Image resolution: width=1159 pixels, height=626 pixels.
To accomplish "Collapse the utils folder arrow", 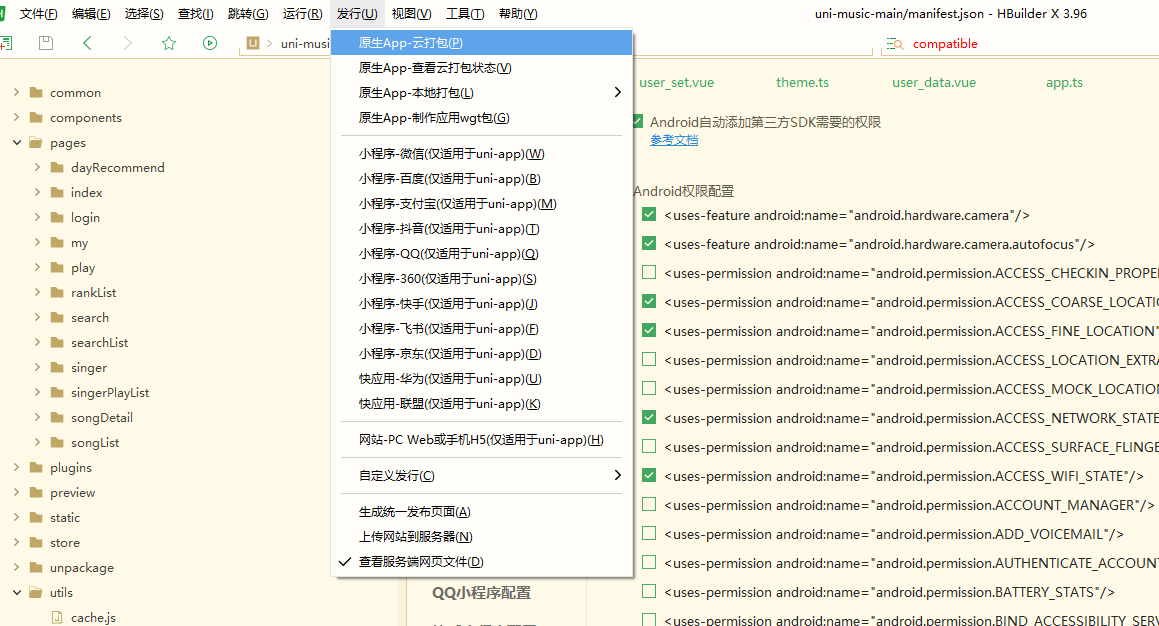I will click(16, 592).
